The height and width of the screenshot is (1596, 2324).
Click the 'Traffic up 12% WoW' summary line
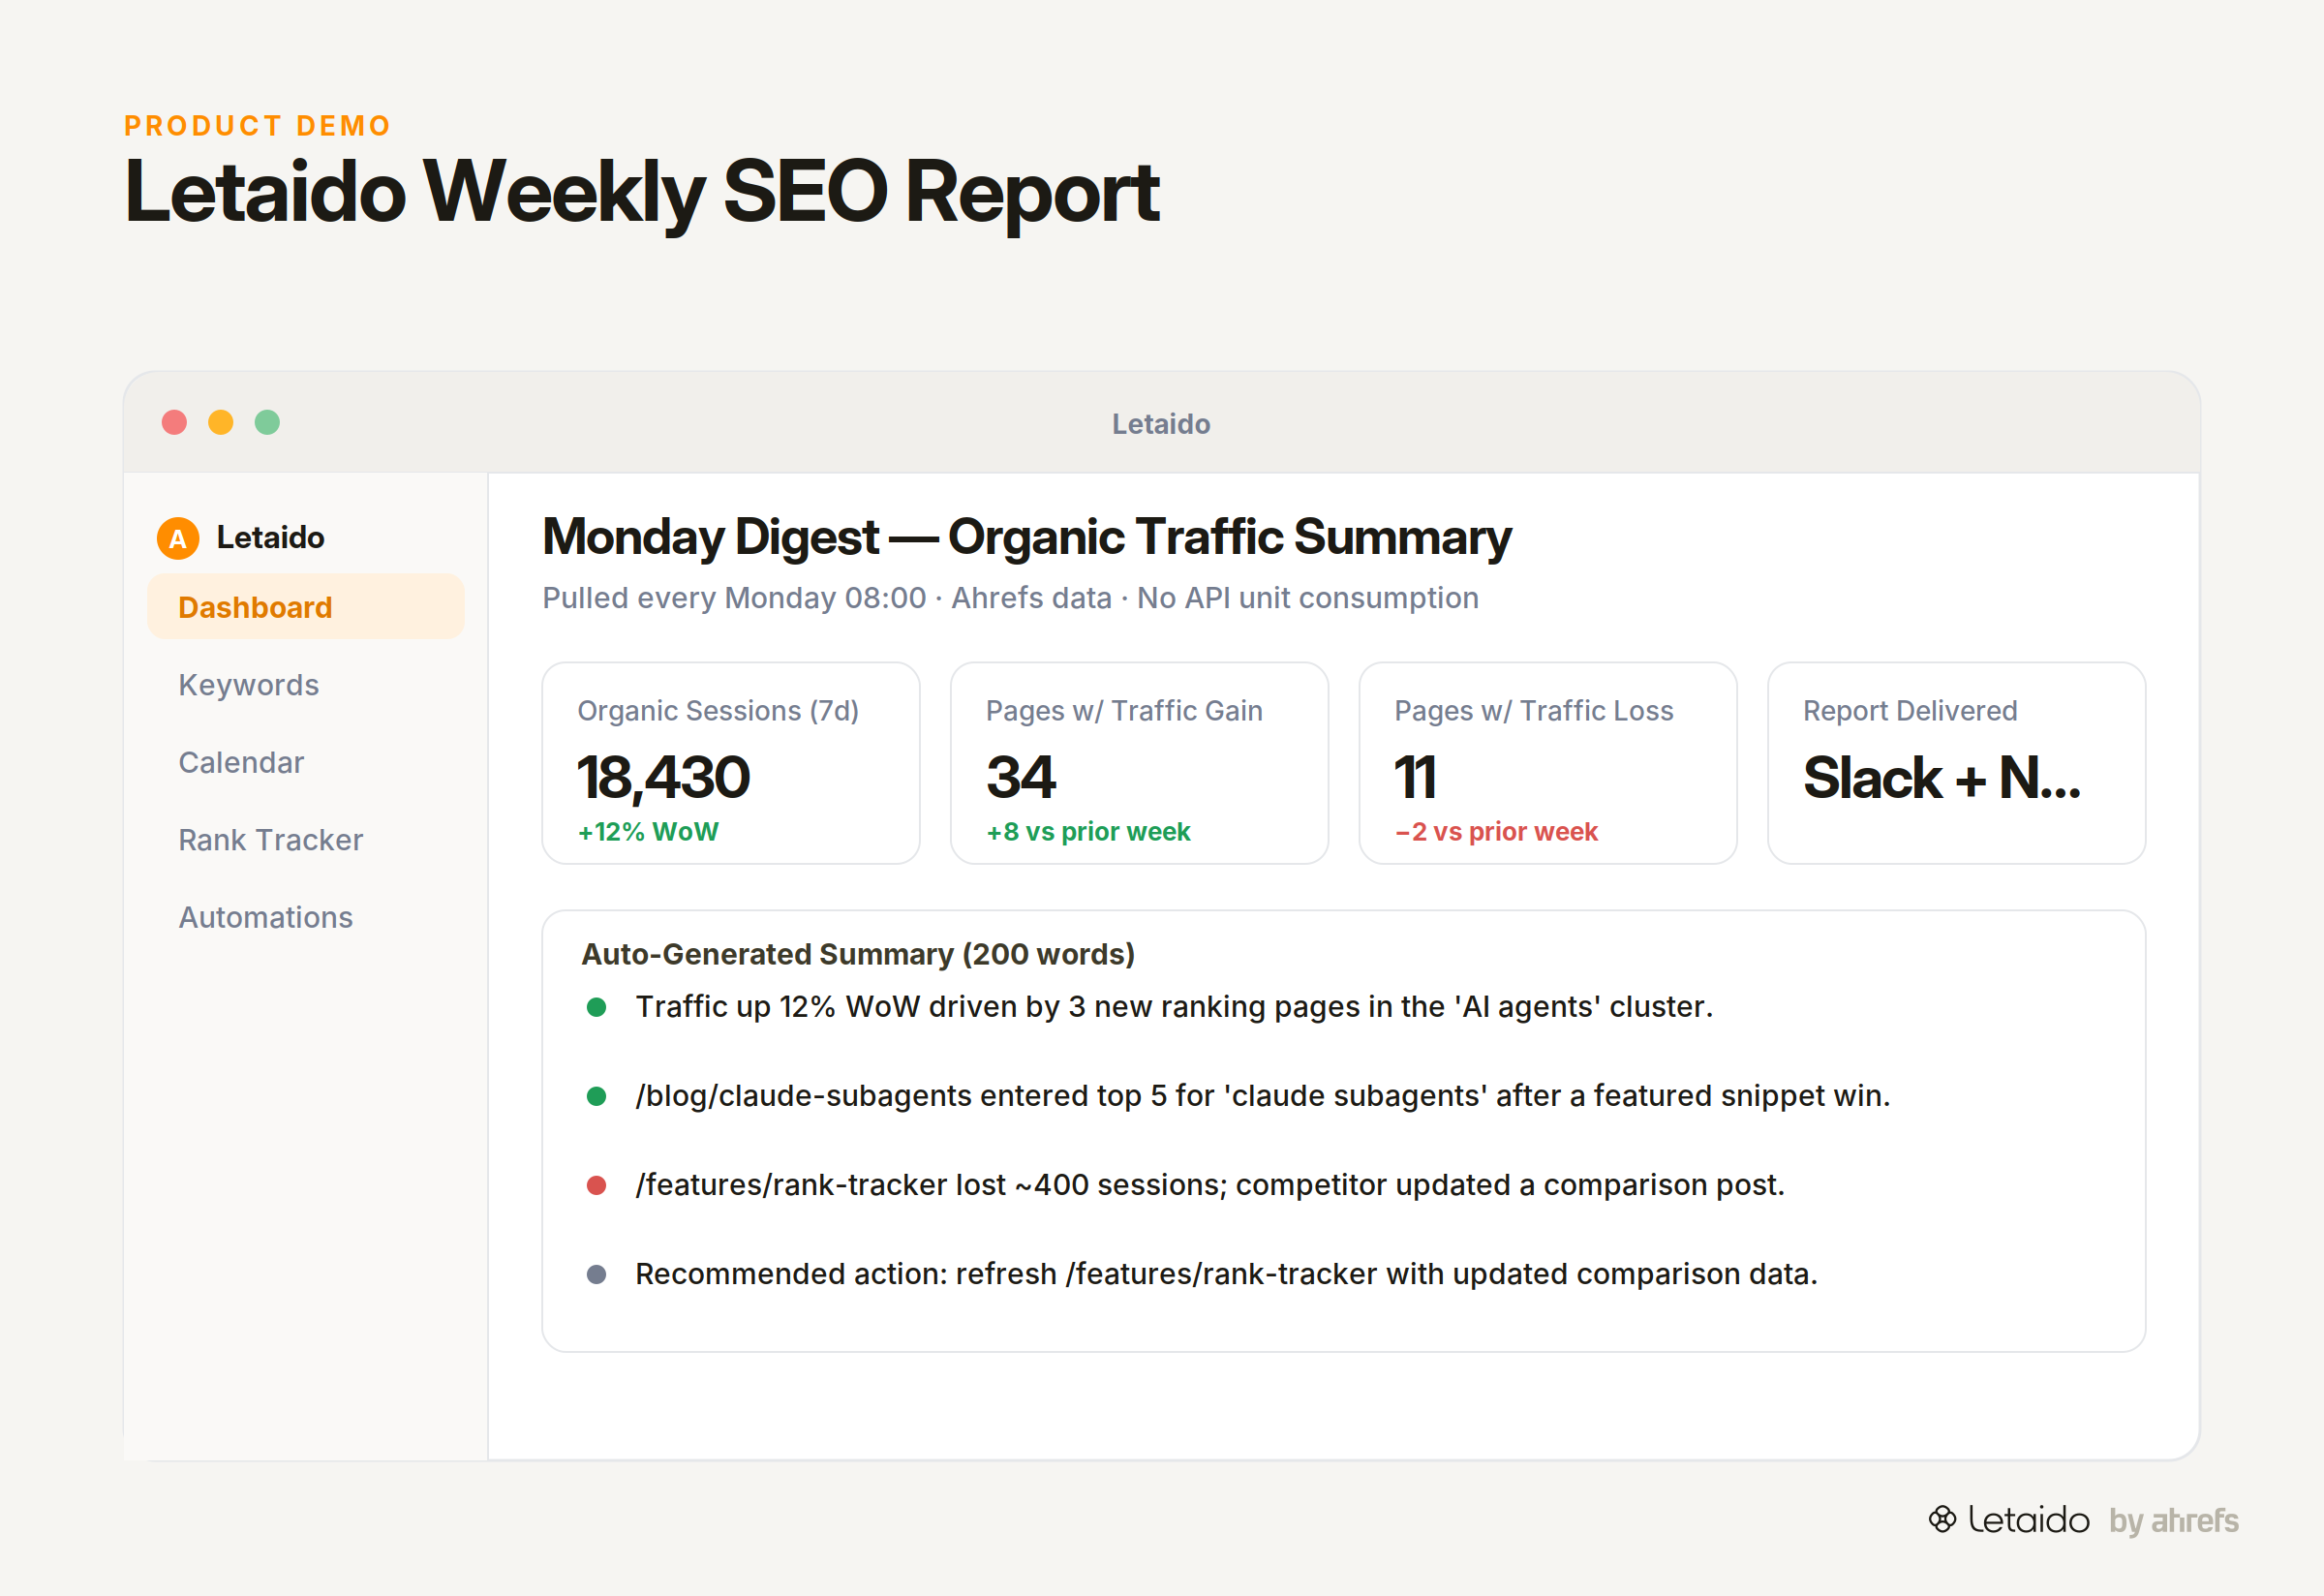click(x=1174, y=1006)
